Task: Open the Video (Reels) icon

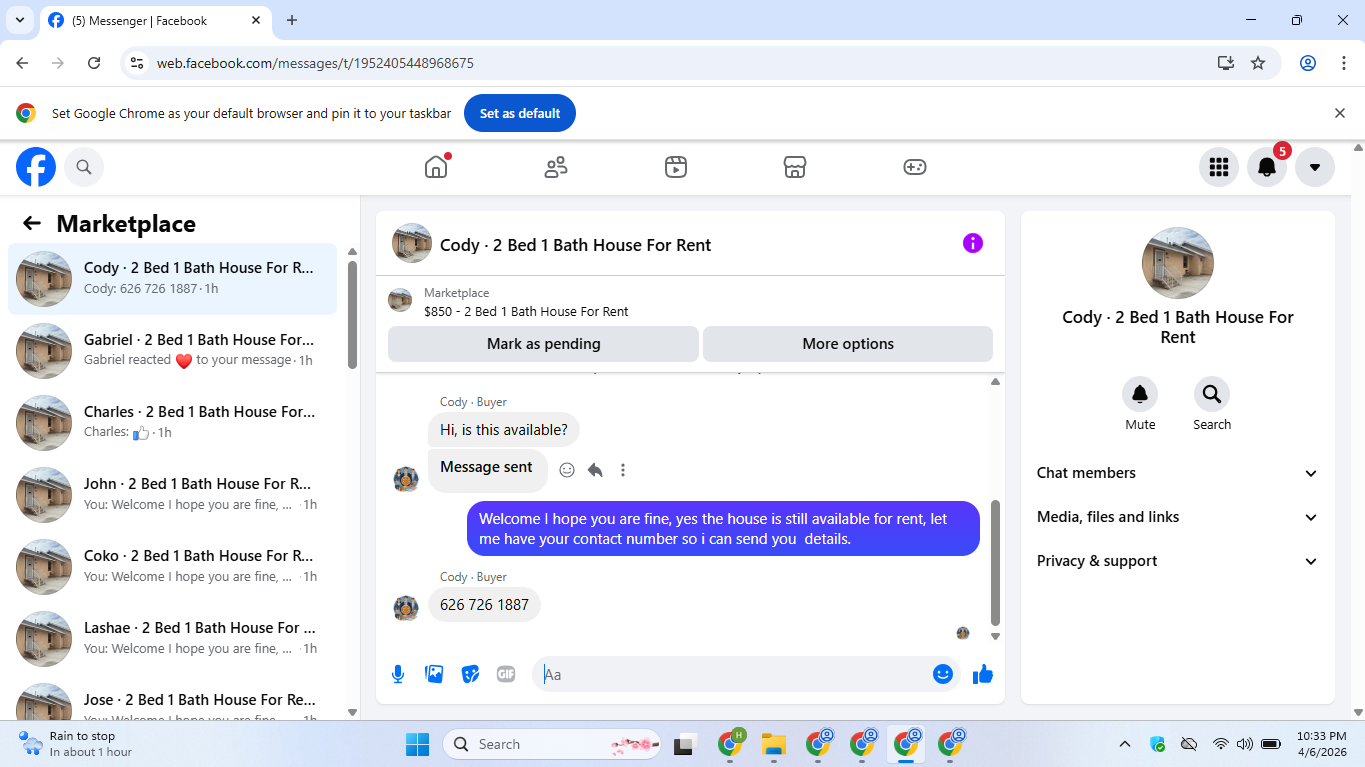Action: point(676,167)
